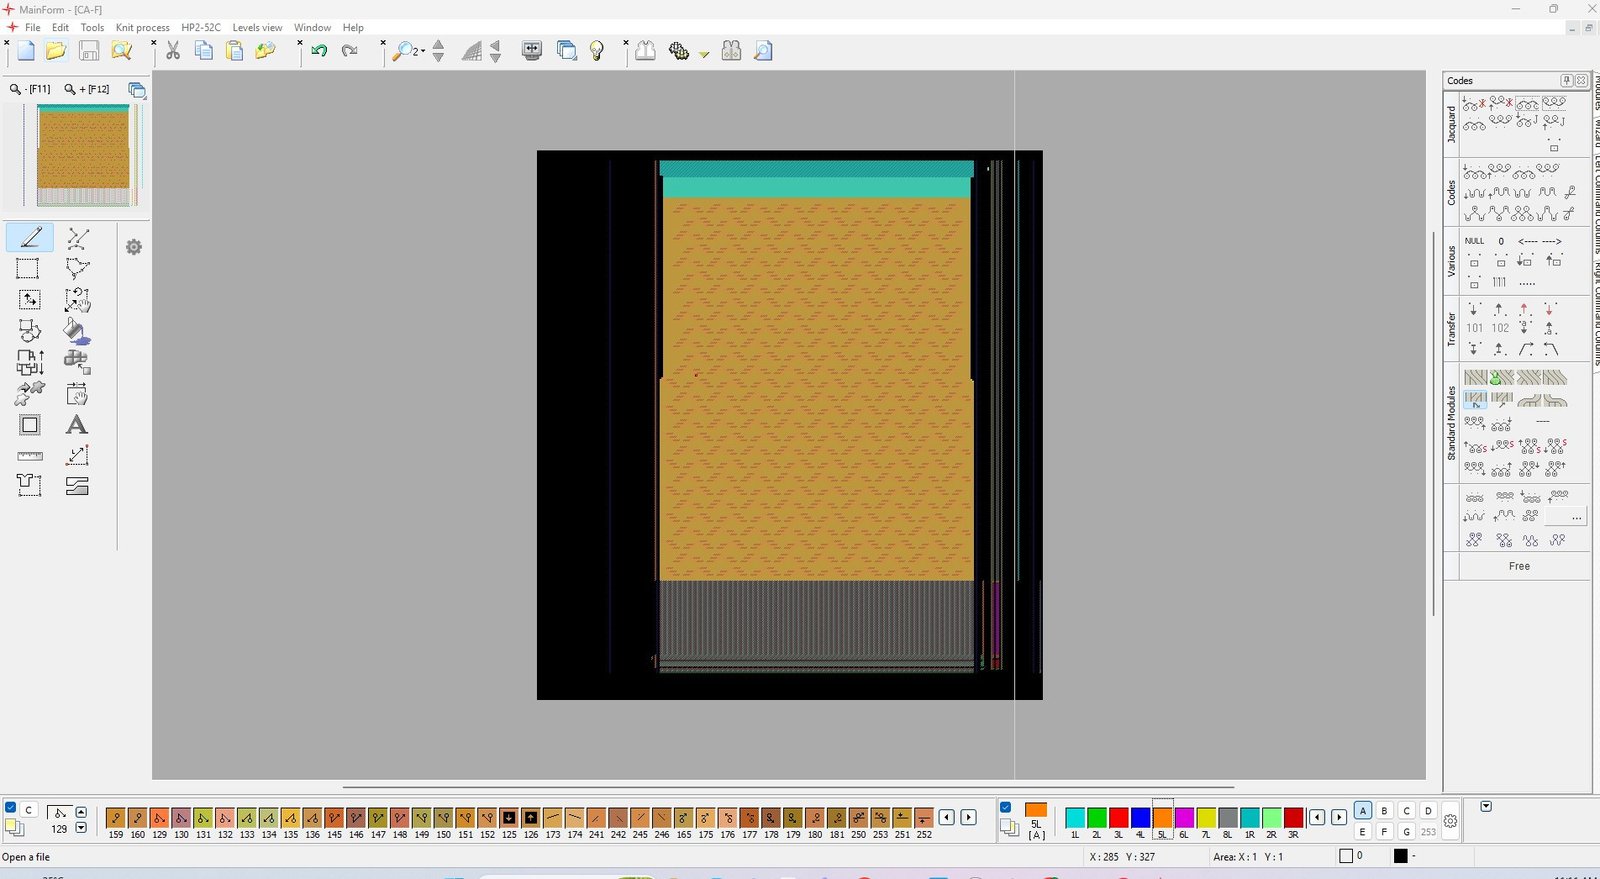Click the scissors cut icon
The width and height of the screenshot is (1600, 879).
coord(173,51)
